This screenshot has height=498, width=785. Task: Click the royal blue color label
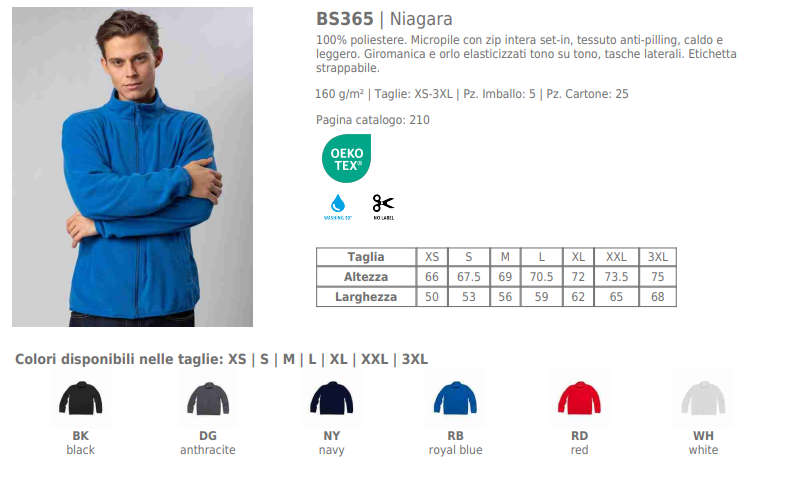tap(456, 450)
